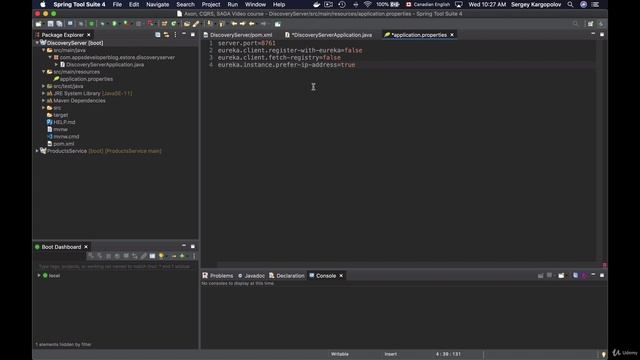Image resolution: width=640 pixels, height=360 pixels.
Task: Click the light bulb icon in Boot Dashboard toolbar
Action: pyautogui.click(x=162, y=256)
